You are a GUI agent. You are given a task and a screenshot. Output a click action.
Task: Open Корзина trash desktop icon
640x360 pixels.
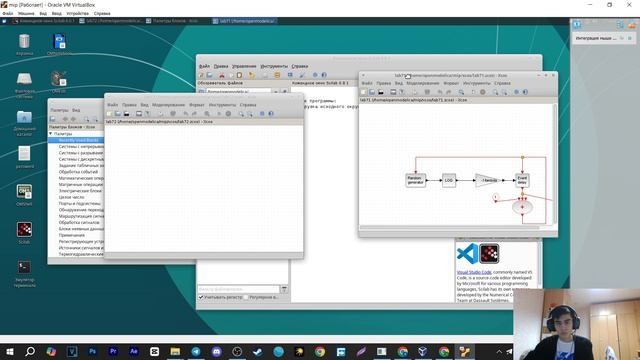click(24, 42)
